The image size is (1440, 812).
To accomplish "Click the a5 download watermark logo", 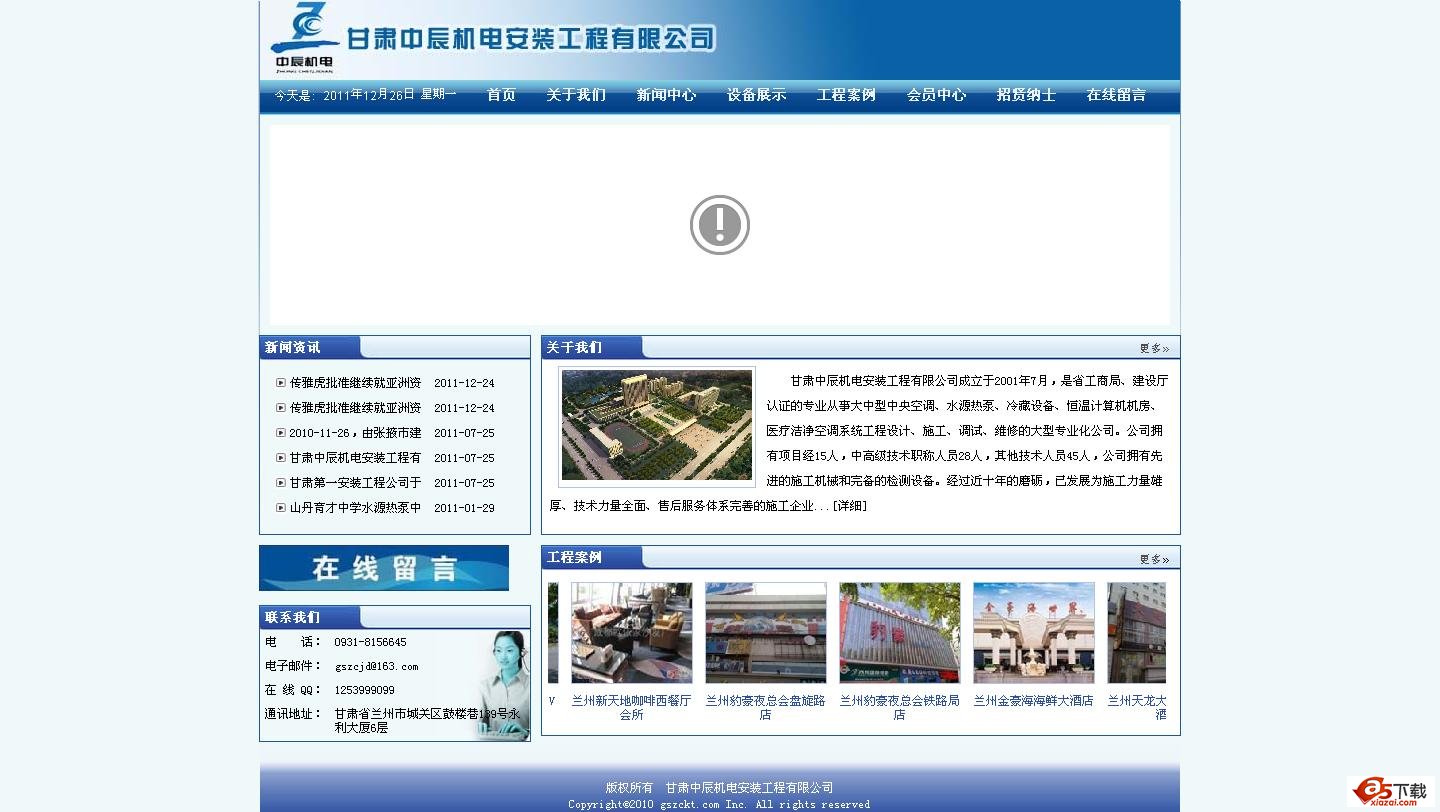I will coord(1390,791).
